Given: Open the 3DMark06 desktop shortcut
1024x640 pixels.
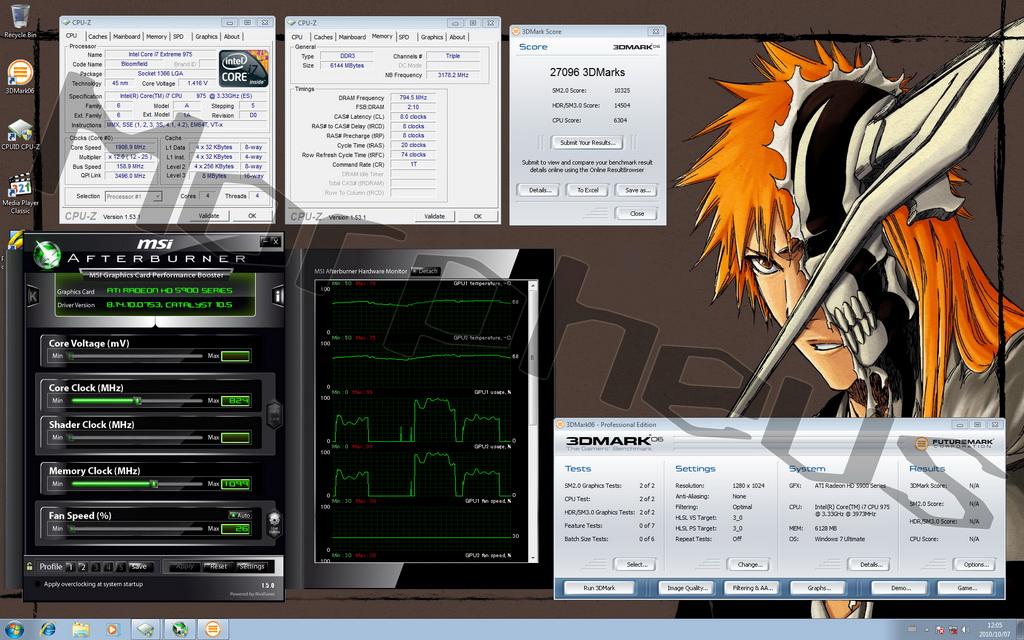Looking at the screenshot, I should coord(20,76).
